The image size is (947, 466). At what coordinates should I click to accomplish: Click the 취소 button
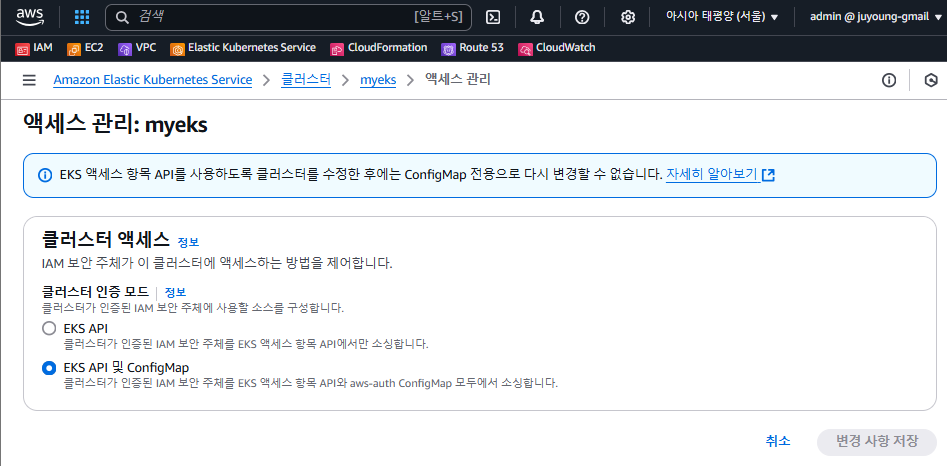point(778,441)
